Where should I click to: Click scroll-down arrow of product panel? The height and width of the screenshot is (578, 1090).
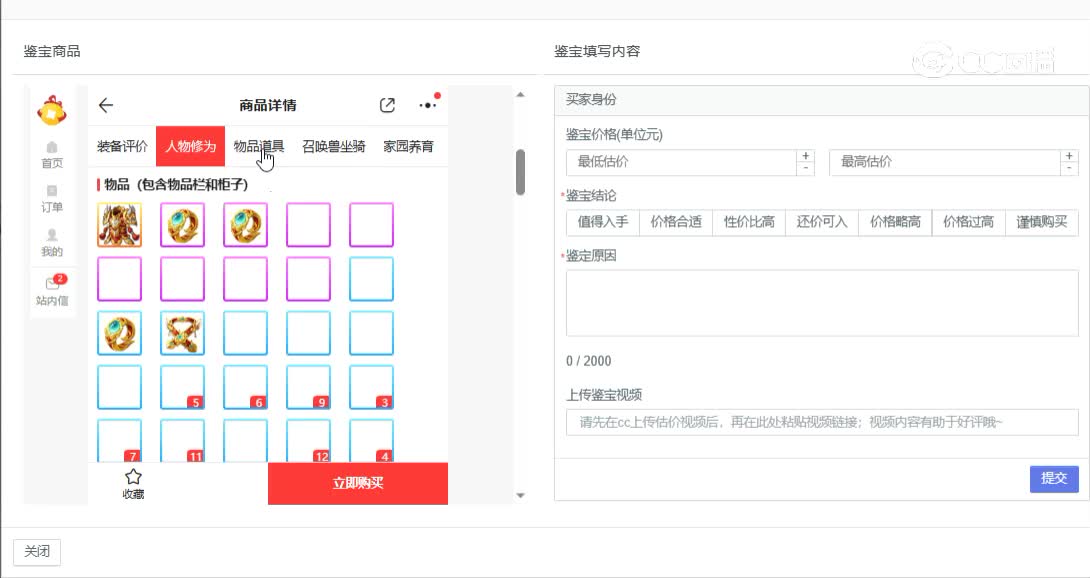(521, 495)
